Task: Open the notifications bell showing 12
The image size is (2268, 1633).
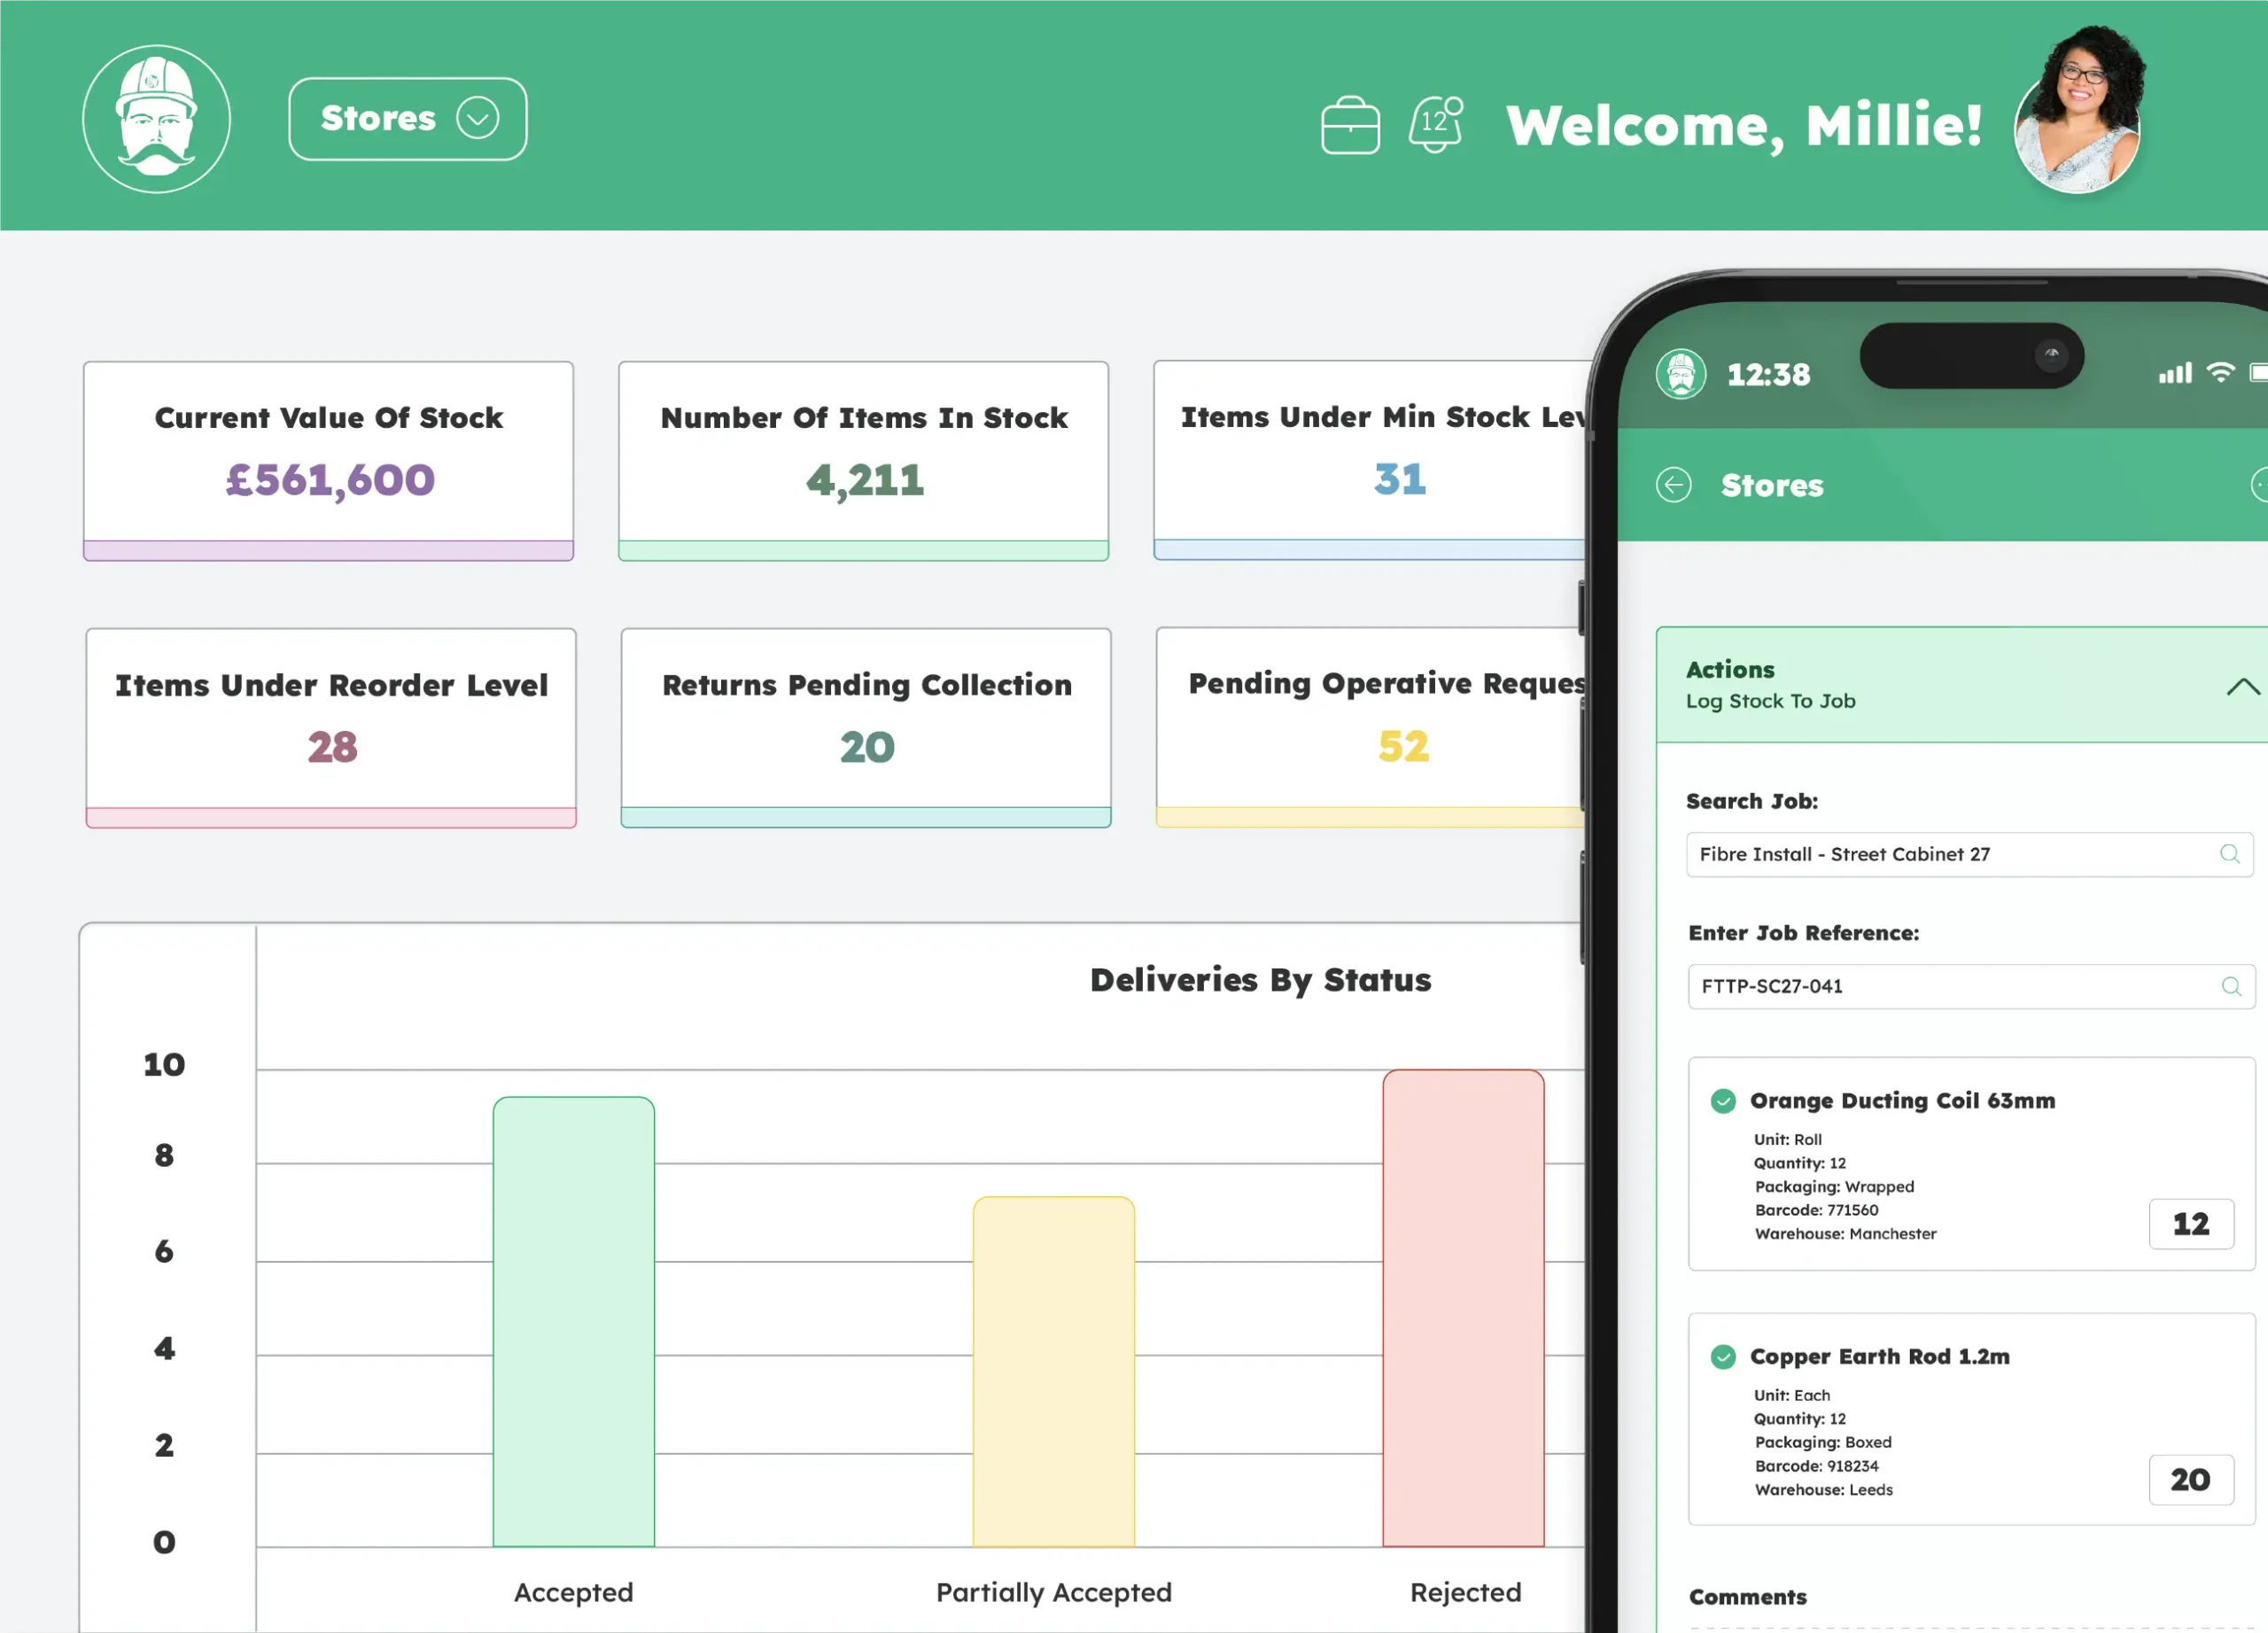Action: point(1436,124)
